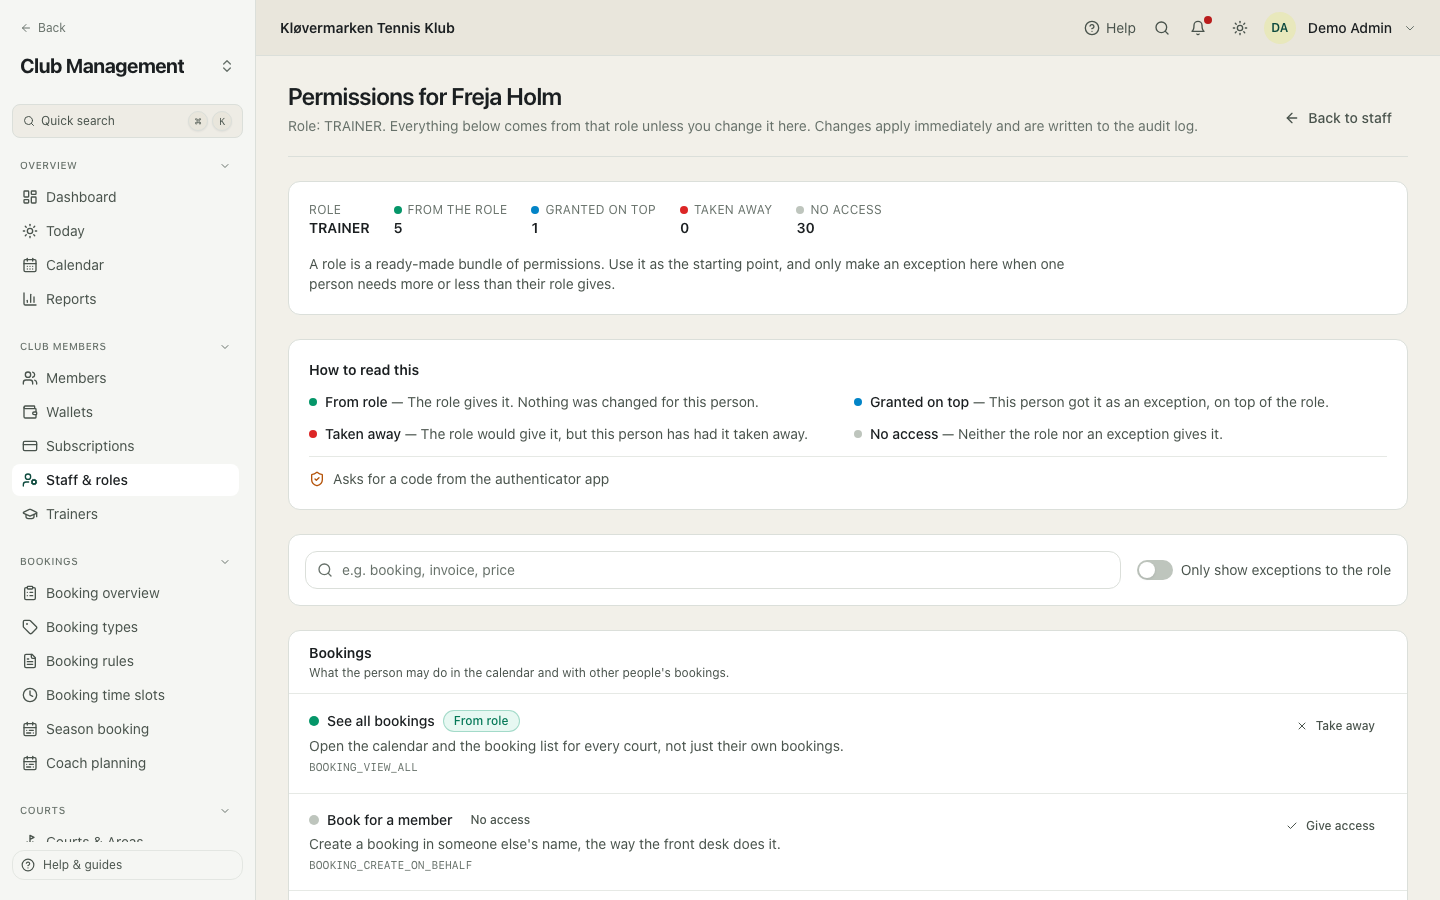
Task: Toggle light/dark theme sun icon
Action: 1240,28
